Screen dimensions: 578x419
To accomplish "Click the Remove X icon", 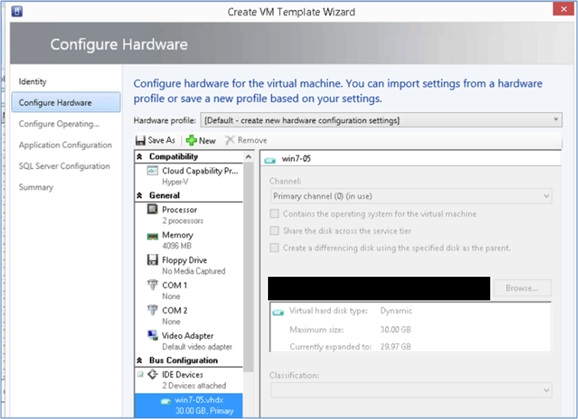I will point(230,140).
